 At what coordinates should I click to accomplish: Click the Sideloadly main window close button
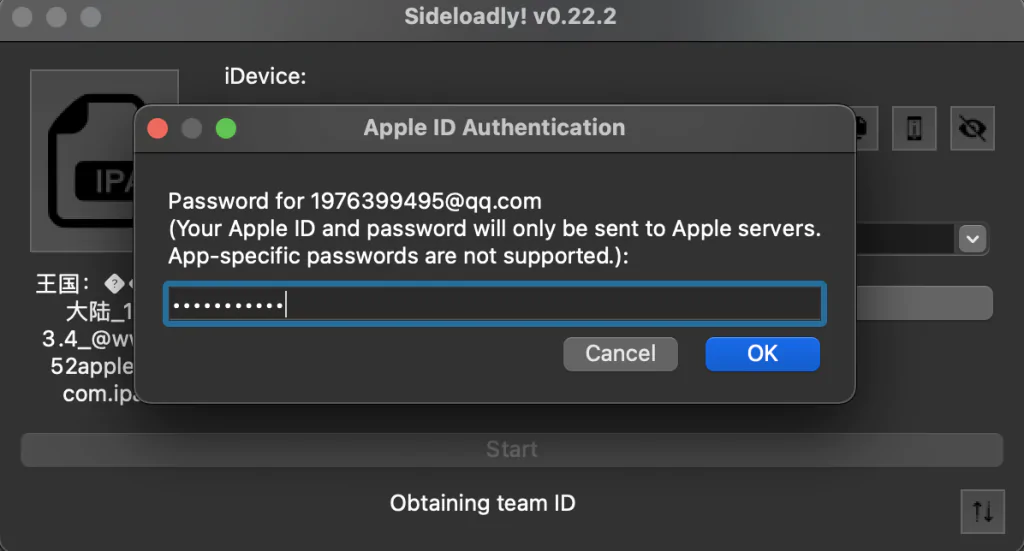22,16
